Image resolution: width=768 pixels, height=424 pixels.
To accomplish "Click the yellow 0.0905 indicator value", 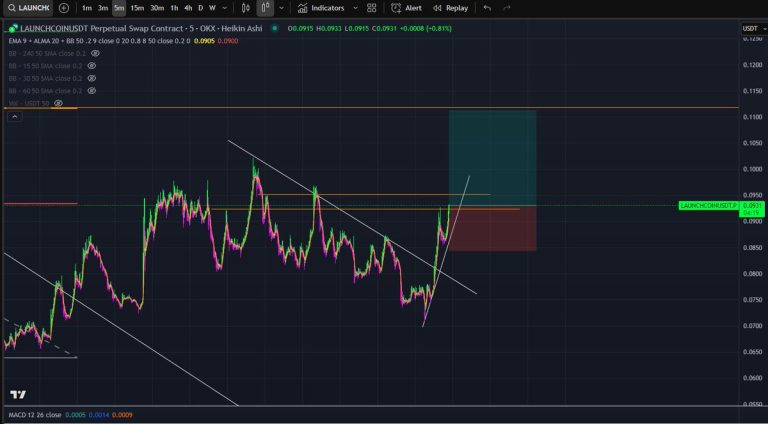I will coord(204,41).
